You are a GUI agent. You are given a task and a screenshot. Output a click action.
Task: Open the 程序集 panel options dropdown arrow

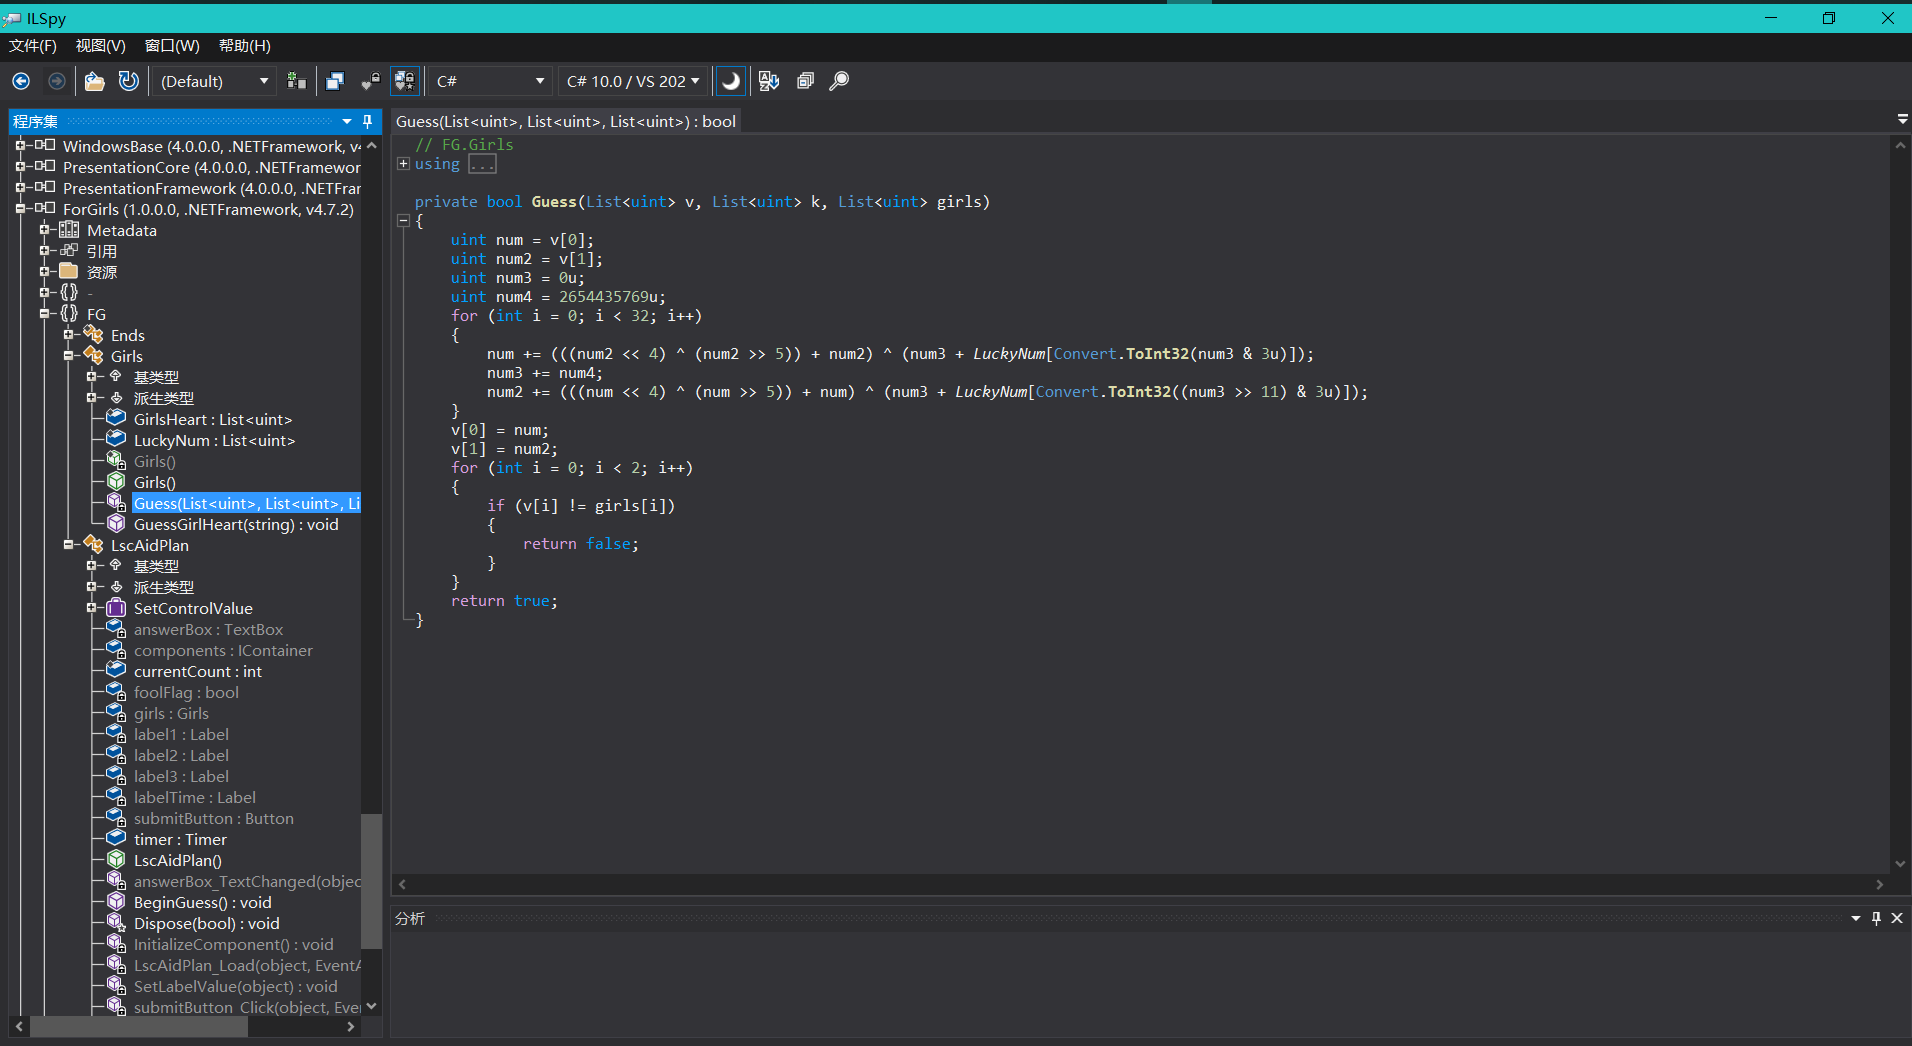(x=347, y=121)
